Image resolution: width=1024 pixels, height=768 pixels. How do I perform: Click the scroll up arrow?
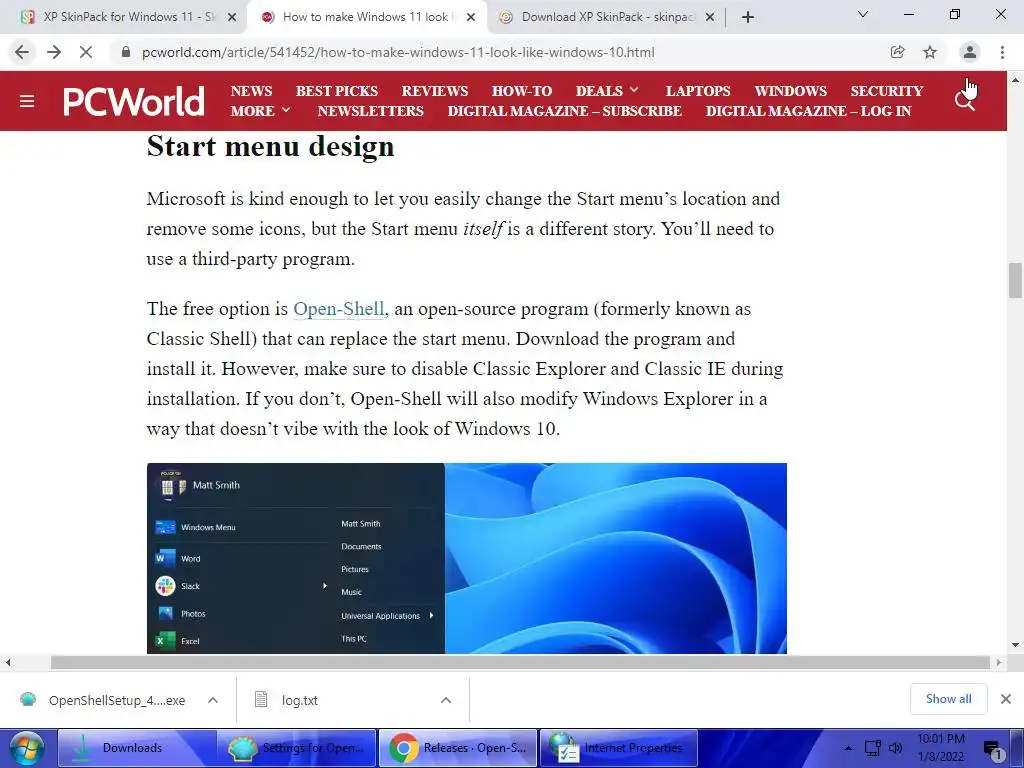[1015, 80]
